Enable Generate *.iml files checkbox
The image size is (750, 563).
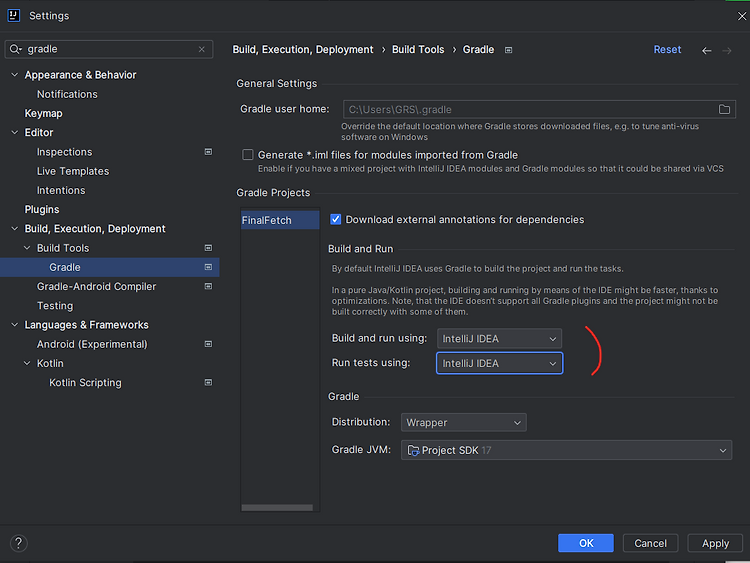pos(248,155)
